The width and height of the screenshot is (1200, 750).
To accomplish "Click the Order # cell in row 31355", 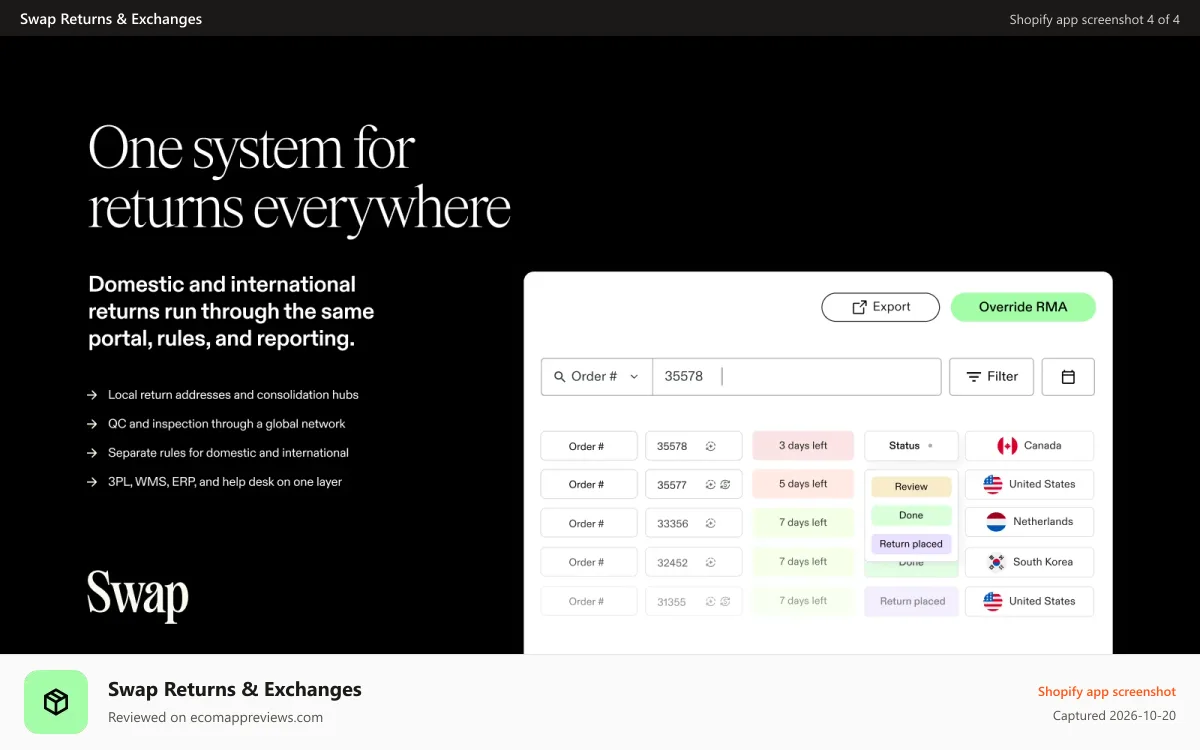I will point(589,602).
